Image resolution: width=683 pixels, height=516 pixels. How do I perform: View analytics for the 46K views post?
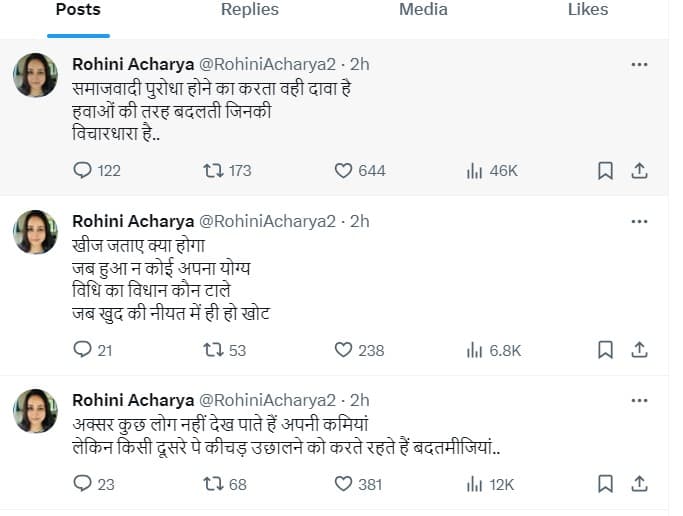click(x=474, y=171)
